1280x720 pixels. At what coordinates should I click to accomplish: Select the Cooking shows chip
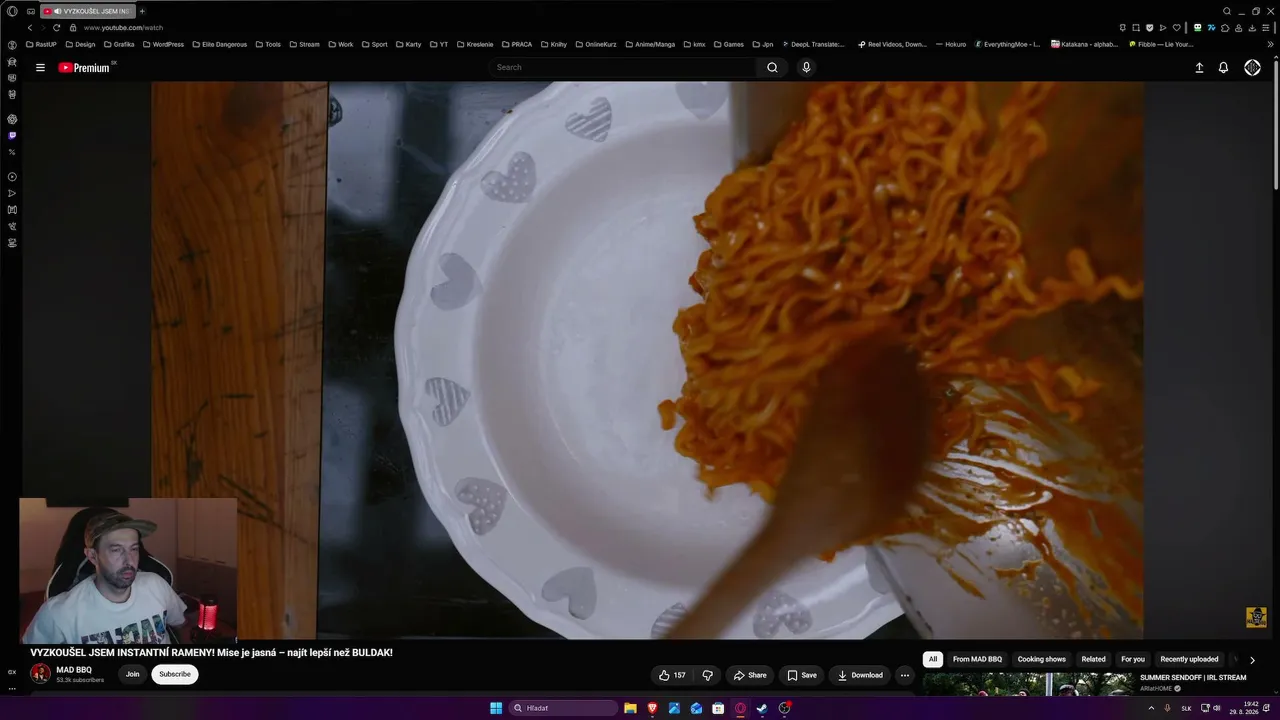(1042, 660)
